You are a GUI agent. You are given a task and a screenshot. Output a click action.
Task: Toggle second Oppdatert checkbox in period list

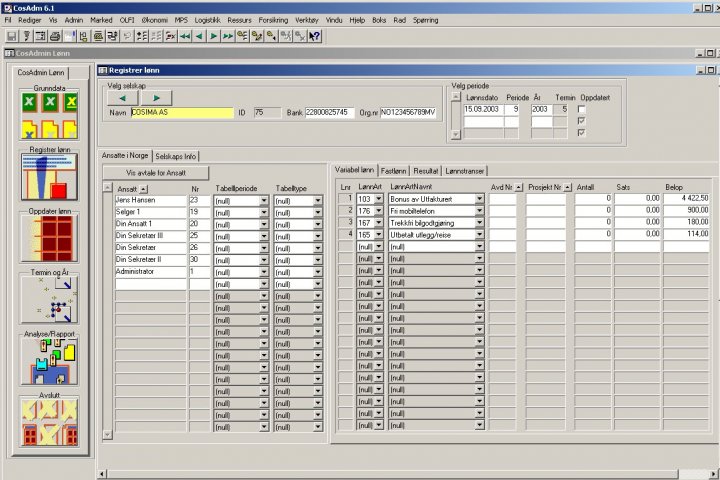point(581,121)
